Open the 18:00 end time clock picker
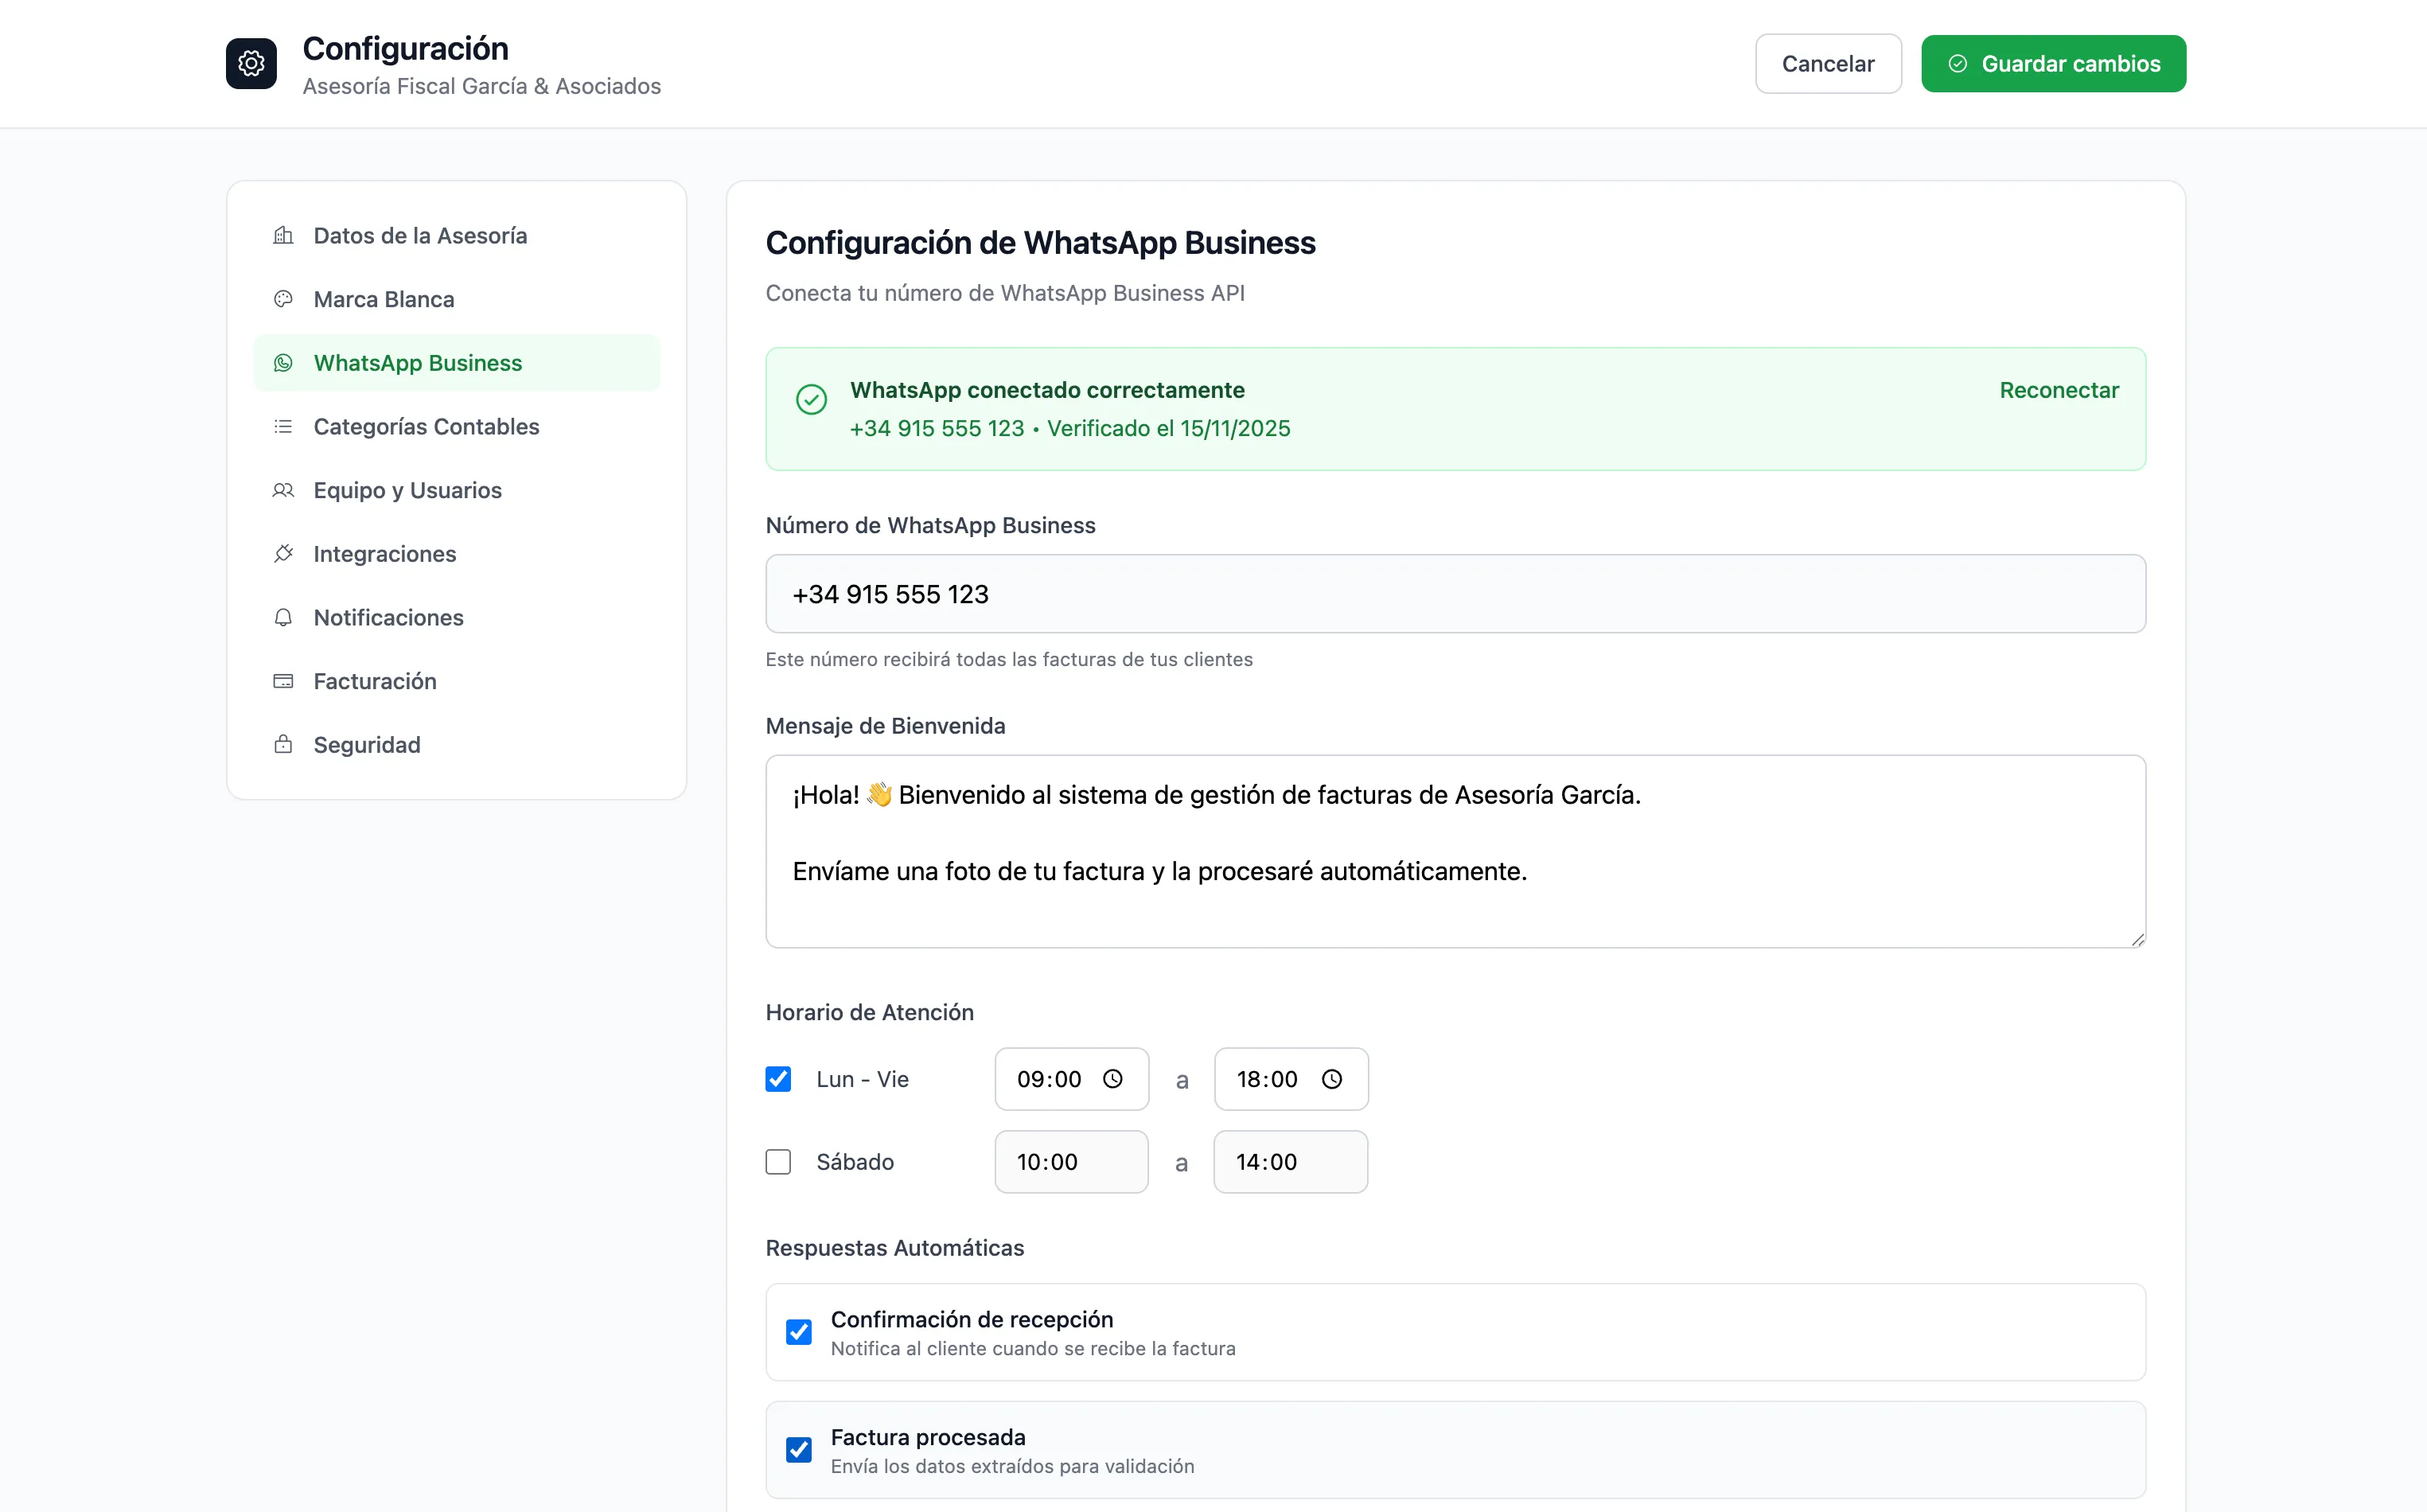The image size is (2427, 1512). point(1331,1079)
